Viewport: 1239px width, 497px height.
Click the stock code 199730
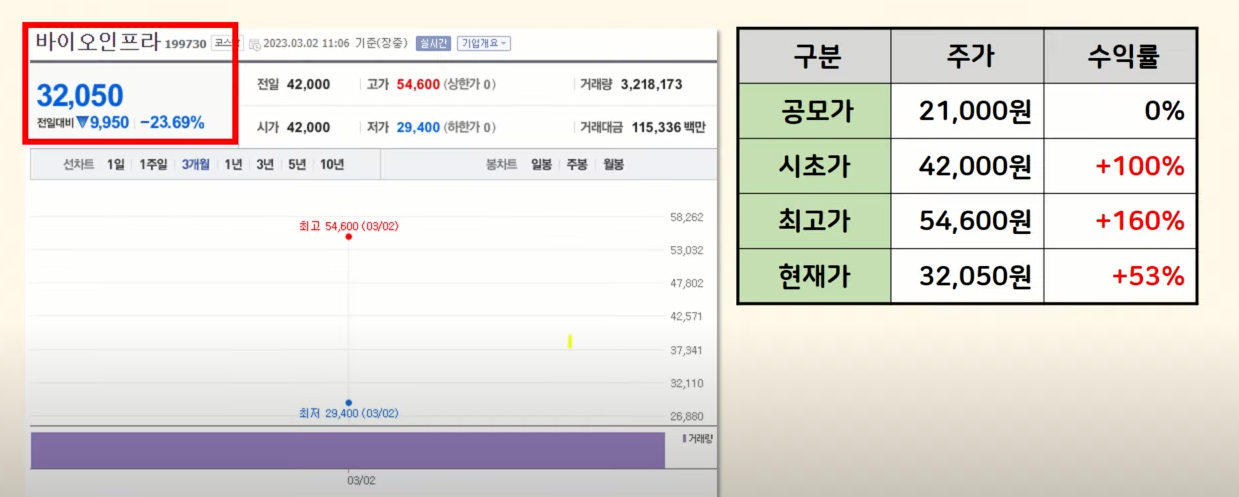[x=186, y=45]
